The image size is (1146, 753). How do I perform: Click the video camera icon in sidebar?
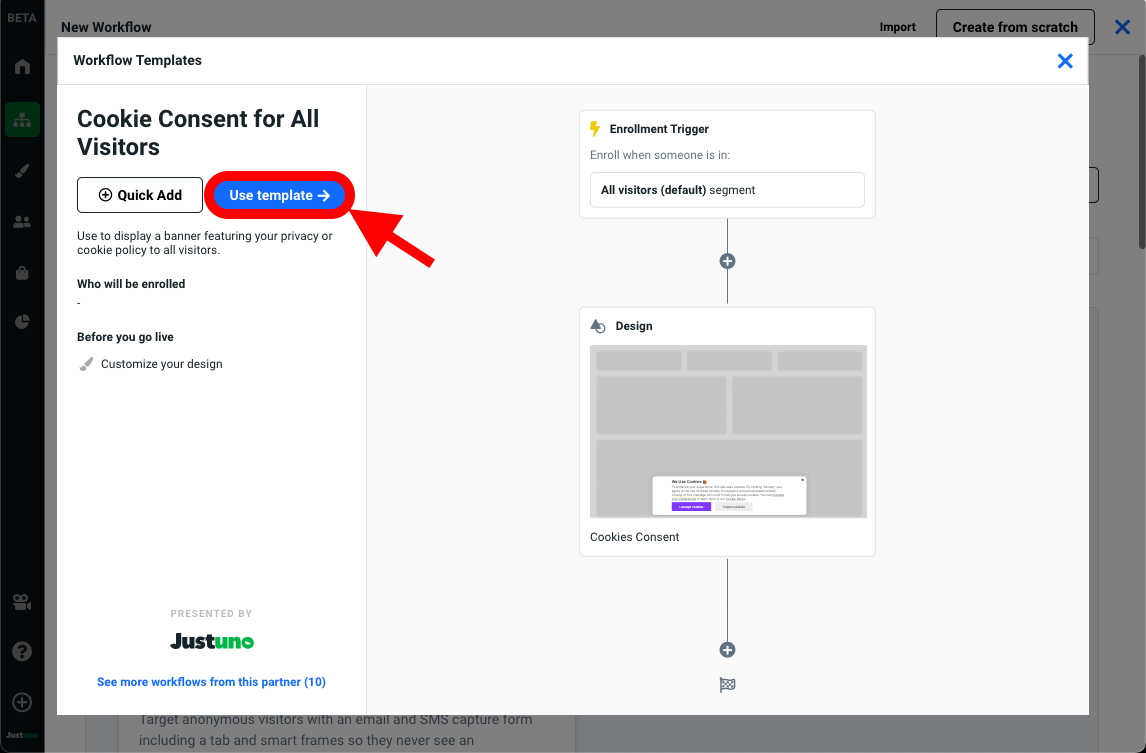click(x=22, y=602)
